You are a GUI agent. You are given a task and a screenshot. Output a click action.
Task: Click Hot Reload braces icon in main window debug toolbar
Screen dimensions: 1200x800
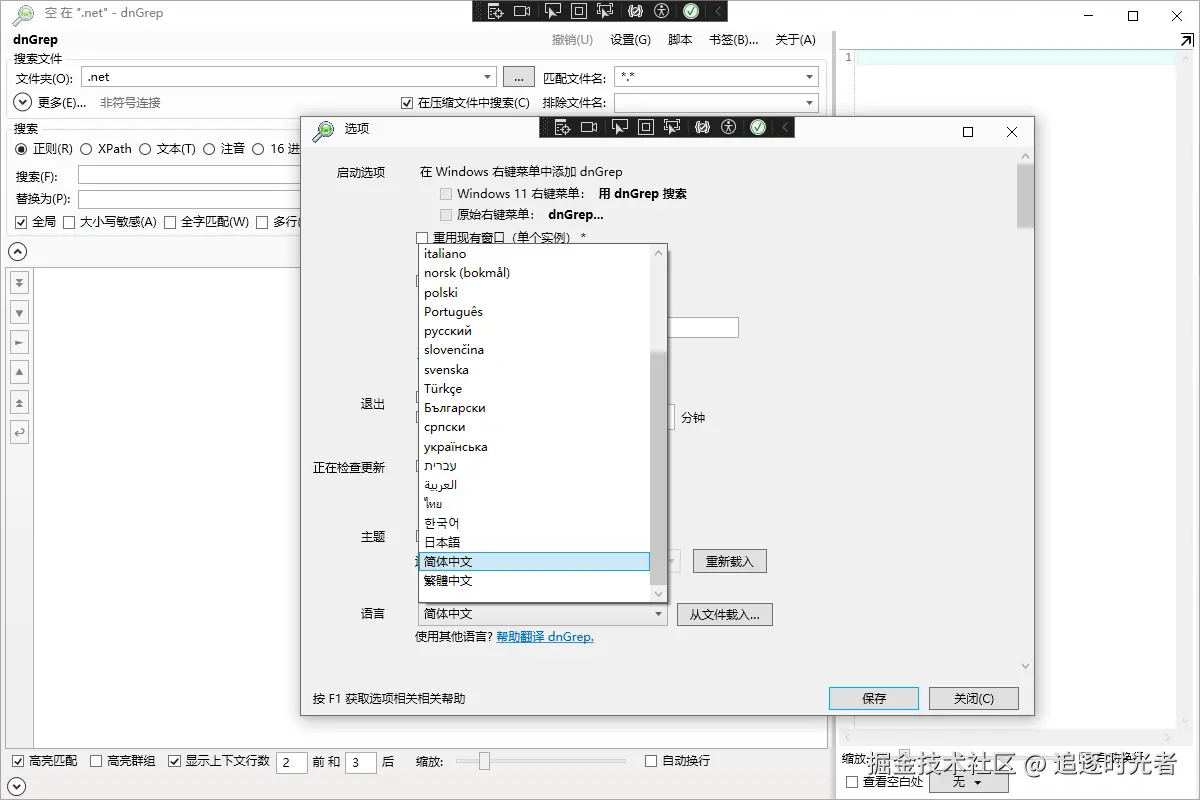[x=635, y=11]
